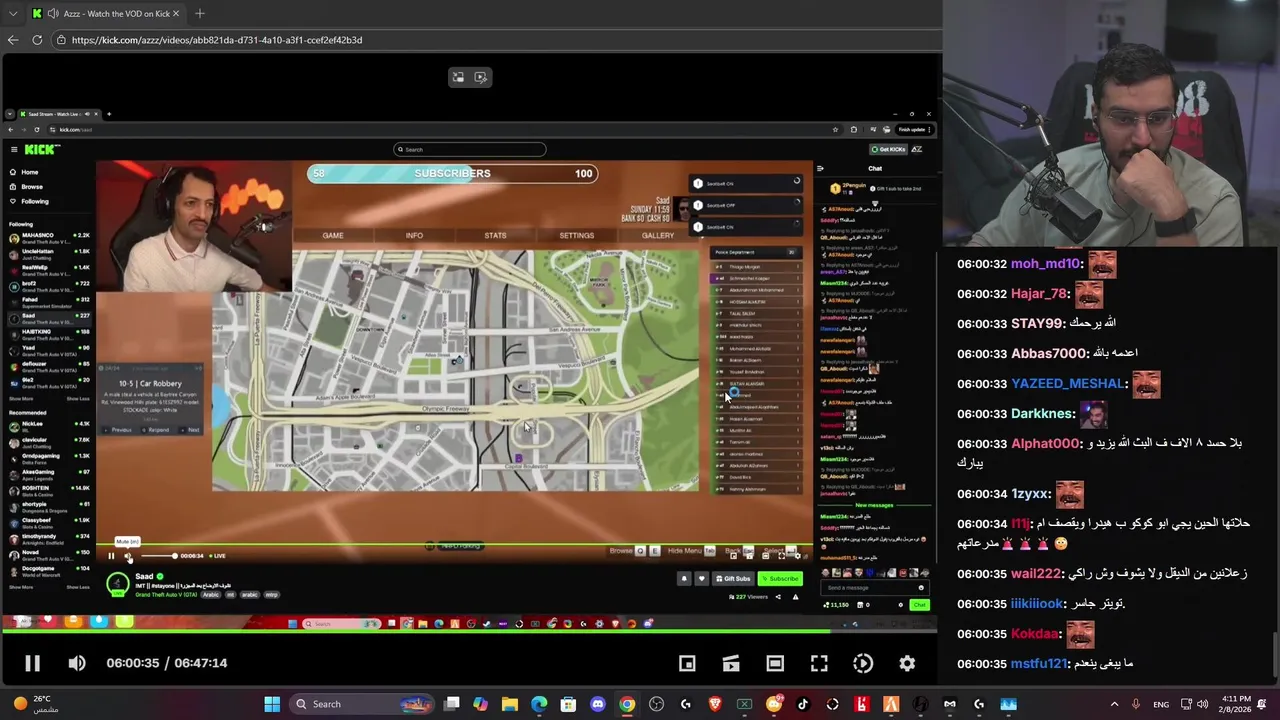The width and height of the screenshot is (1280, 720).
Task: Open TikTok from the taskbar
Action: (x=803, y=704)
